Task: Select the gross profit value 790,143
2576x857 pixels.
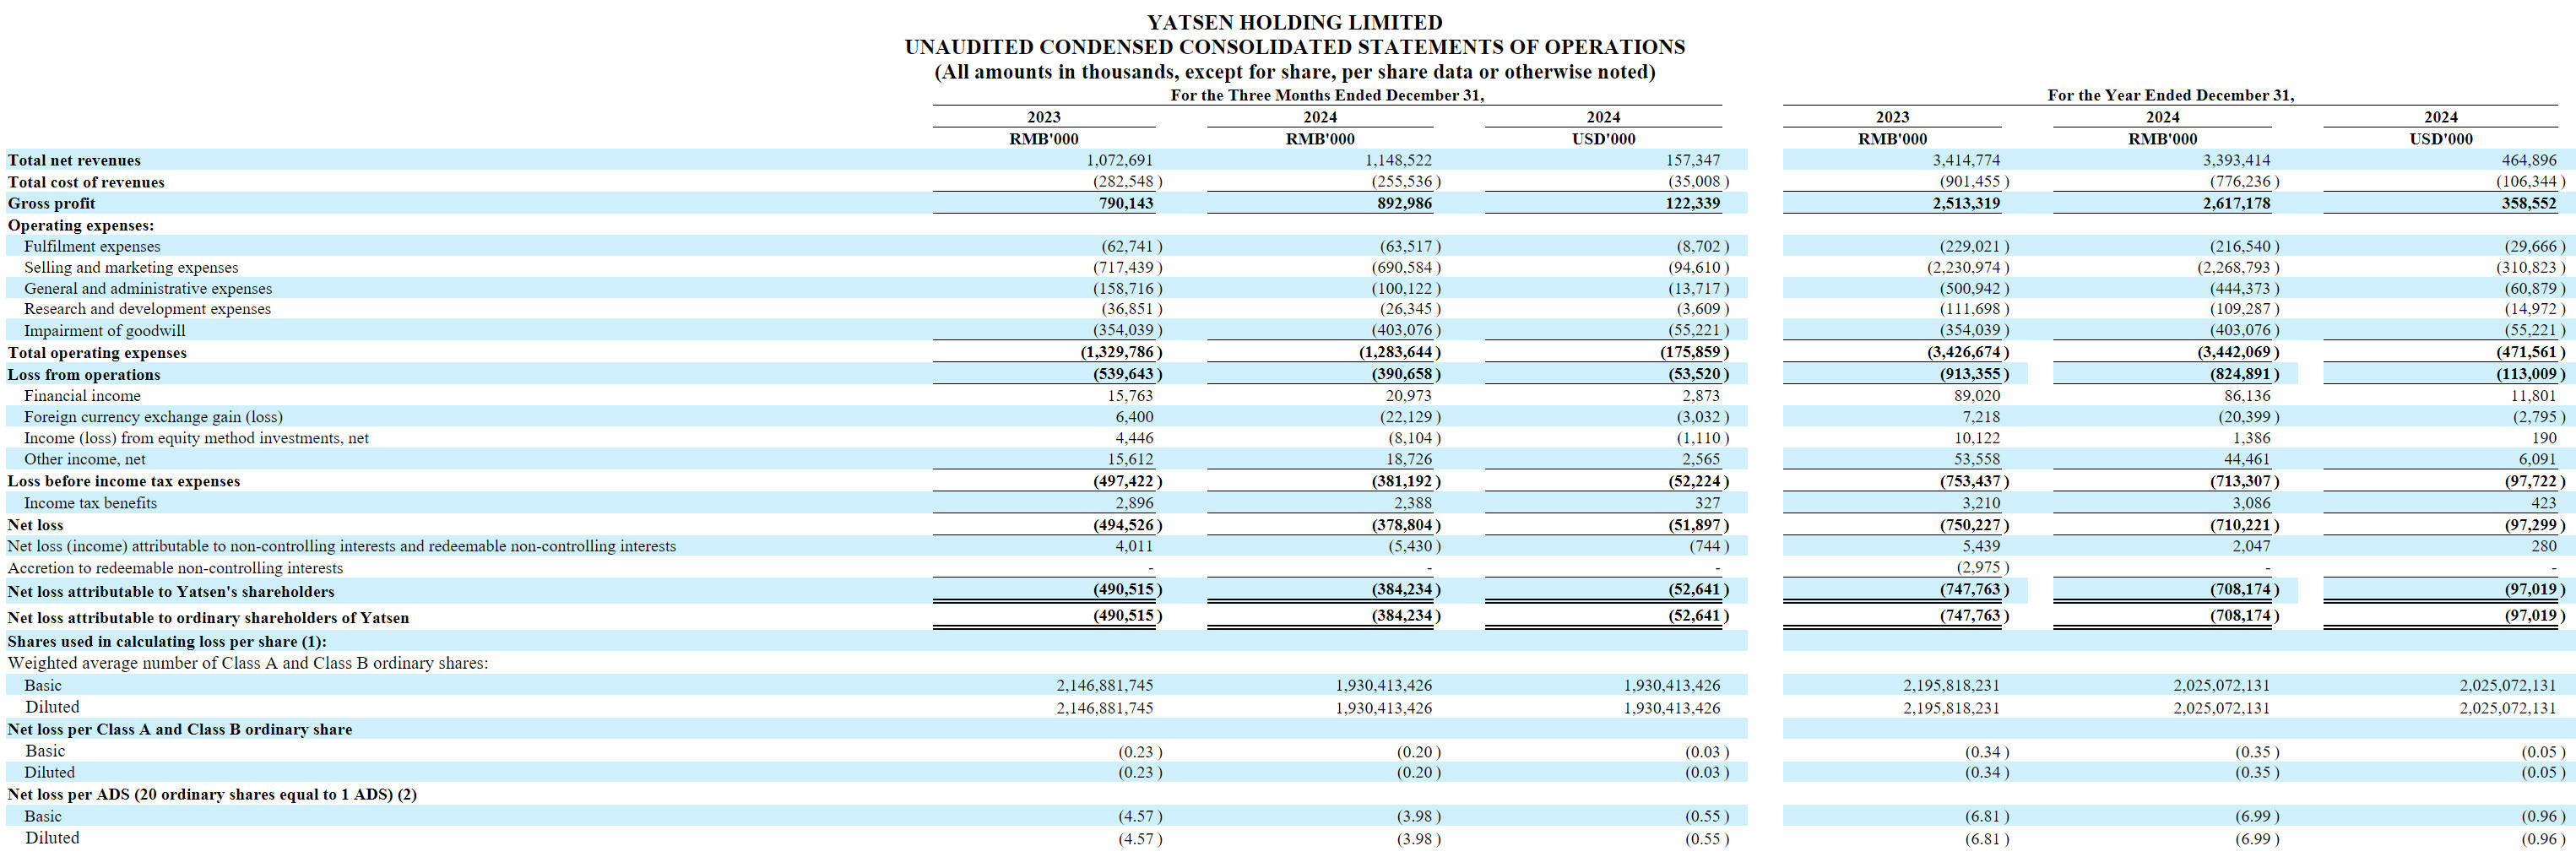Action: 1126,203
